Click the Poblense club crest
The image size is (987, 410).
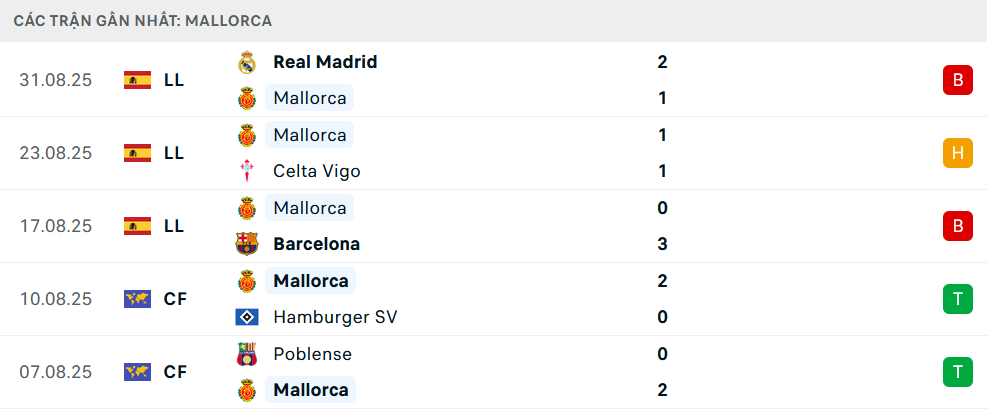click(x=247, y=354)
